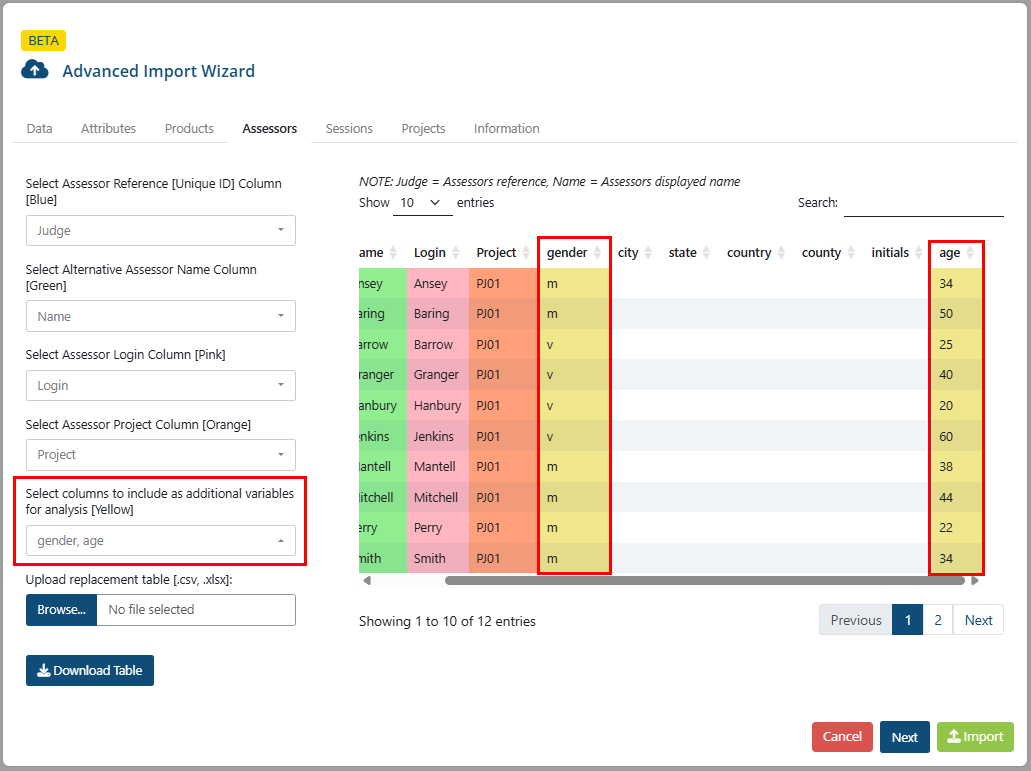Open the Judge assessor reference dropdown

coord(161,231)
